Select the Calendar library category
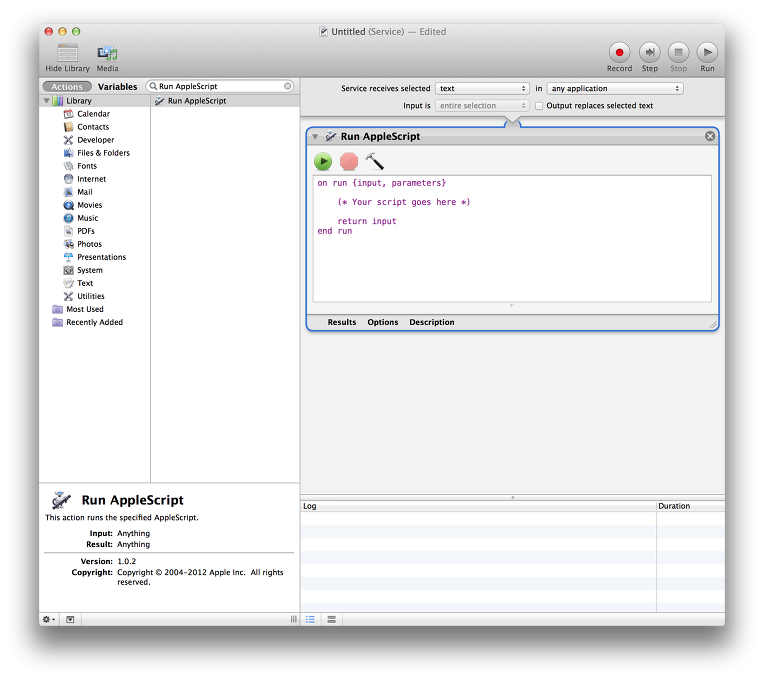Screen dimensions: 764x680 click(94, 113)
